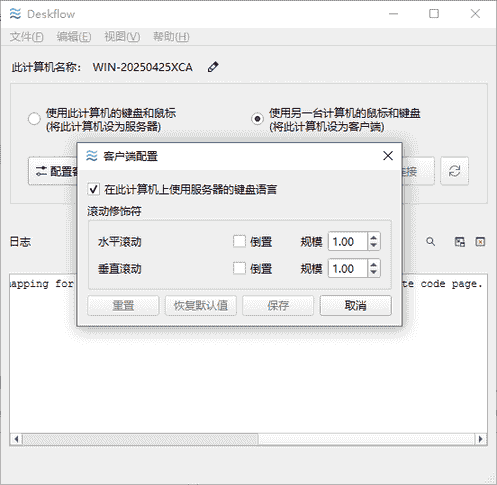497x485 pixels.
Task: Open the 编辑(E) menu
Action: 74,36
